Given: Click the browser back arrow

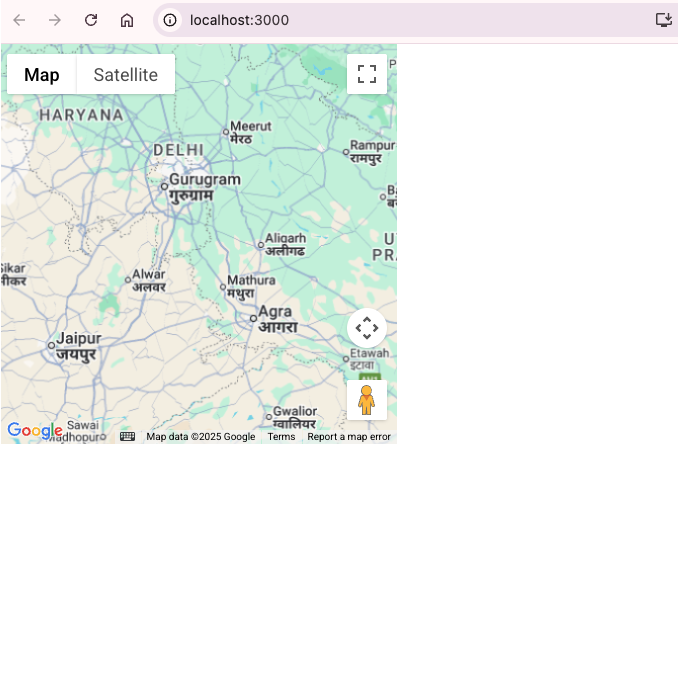Looking at the screenshot, I should point(19,20).
